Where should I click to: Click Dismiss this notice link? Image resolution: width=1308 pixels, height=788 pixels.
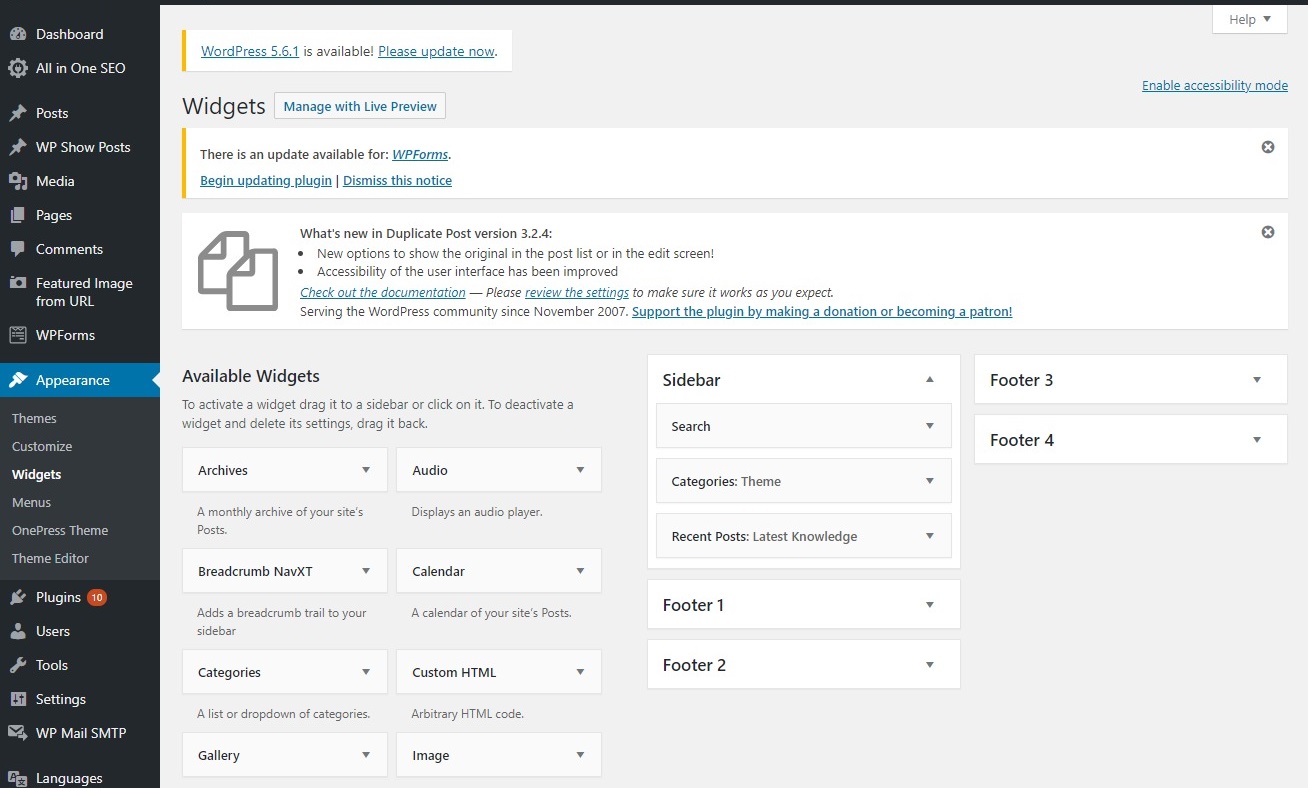[x=397, y=180]
